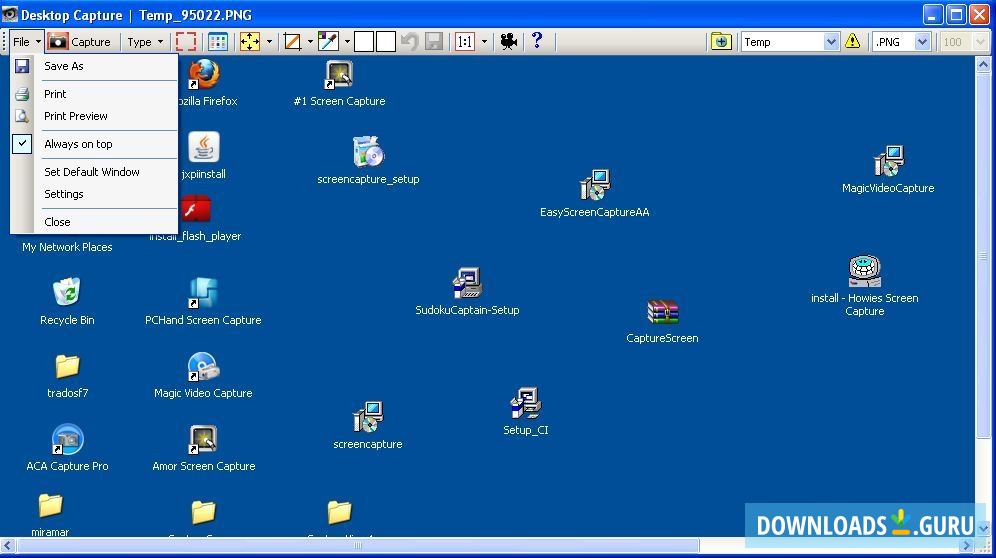Click the vertical scrollbar thumb
This screenshot has width=996, height=558.
click(x=983, y=254)
